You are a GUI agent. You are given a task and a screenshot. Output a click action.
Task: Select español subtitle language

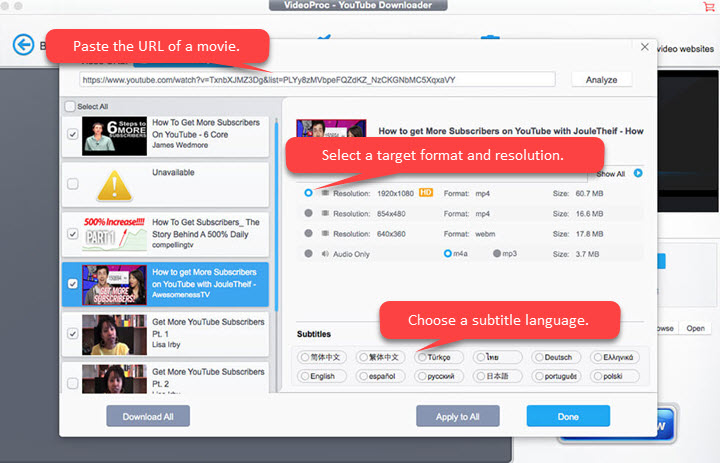[380, 376]
